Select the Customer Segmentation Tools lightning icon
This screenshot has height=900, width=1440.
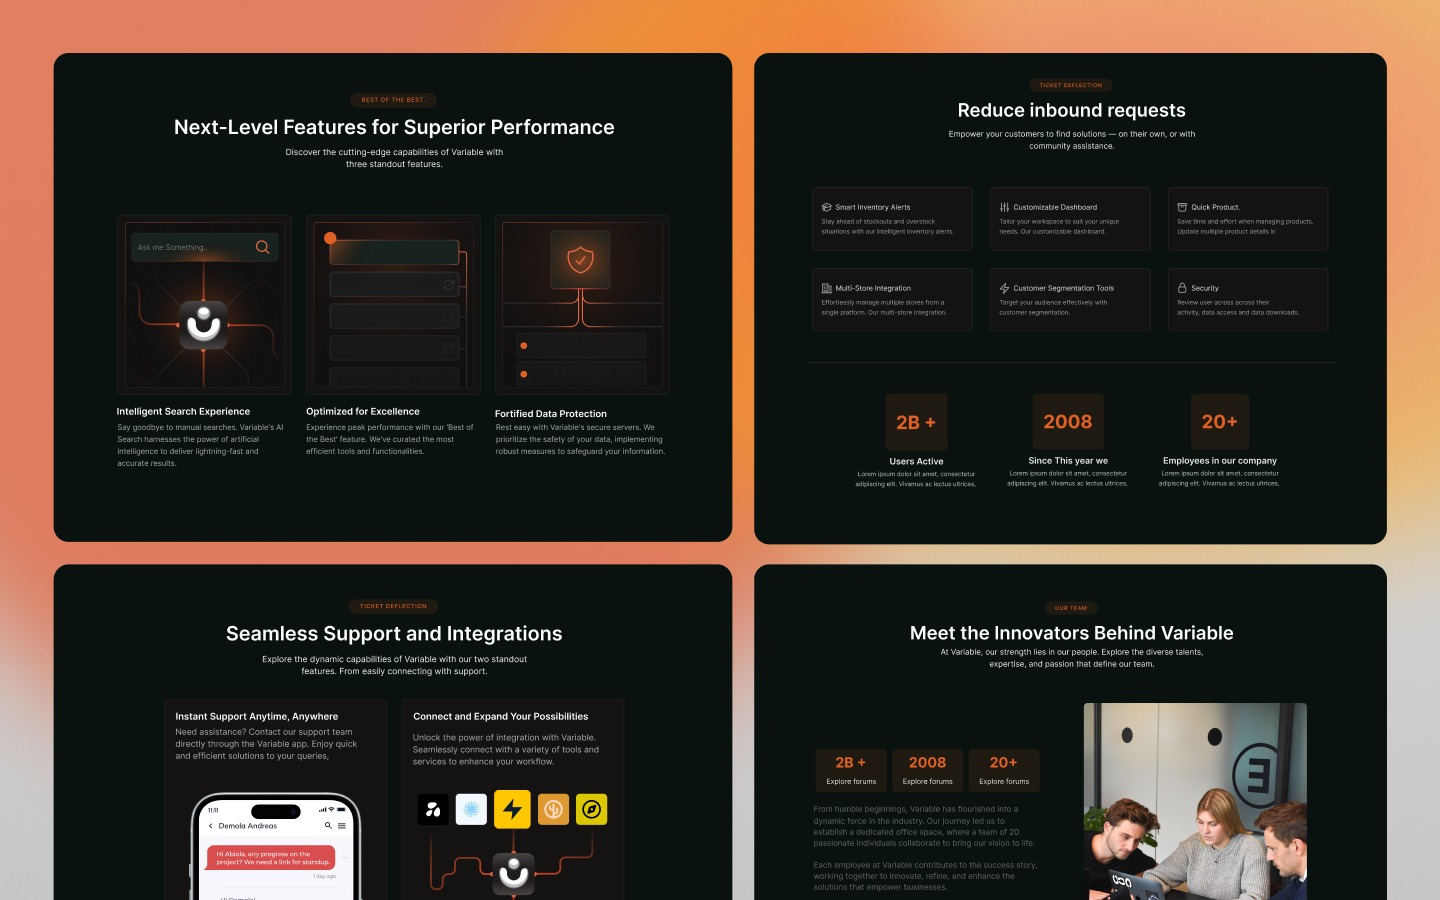click(1003, 288)
